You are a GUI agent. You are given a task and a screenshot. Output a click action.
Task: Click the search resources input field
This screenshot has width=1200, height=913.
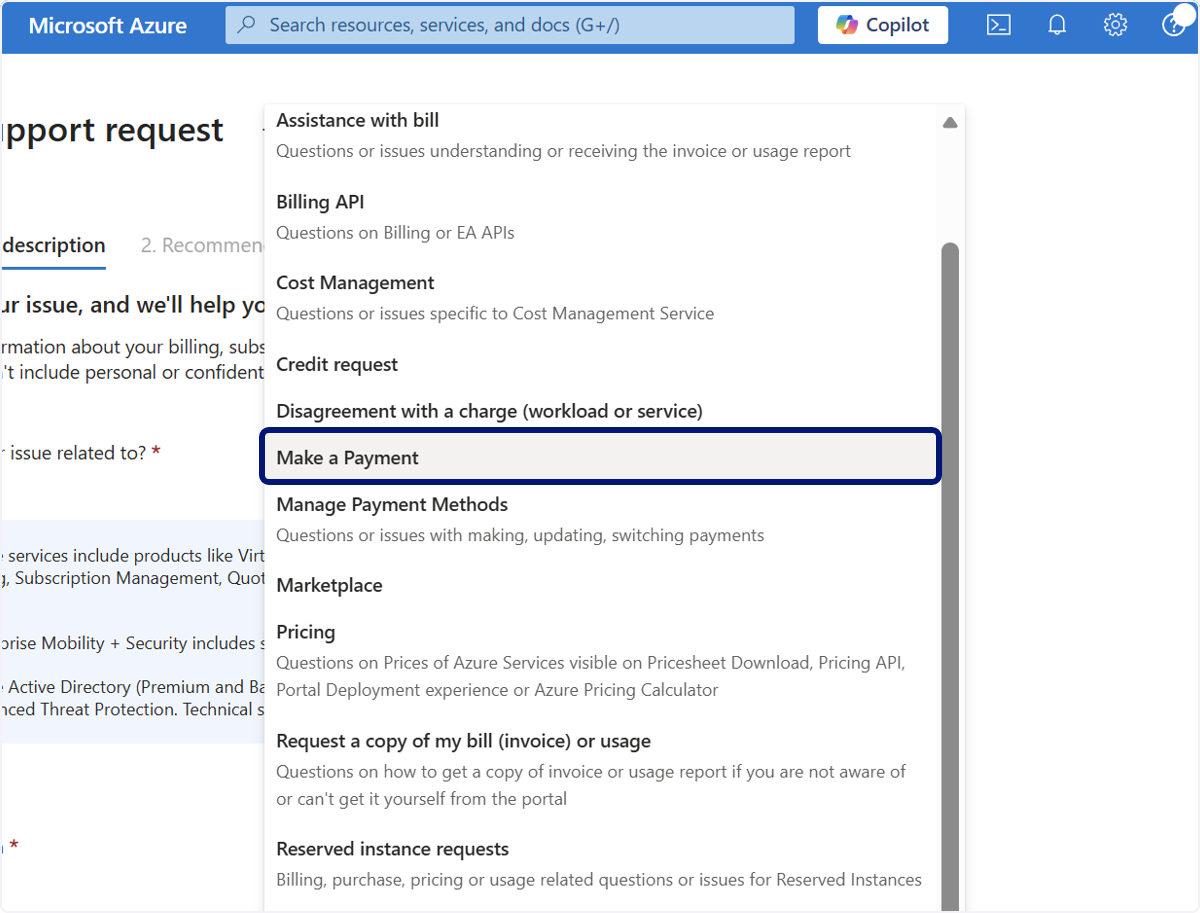pyautogui.click(x=510, y=25)
